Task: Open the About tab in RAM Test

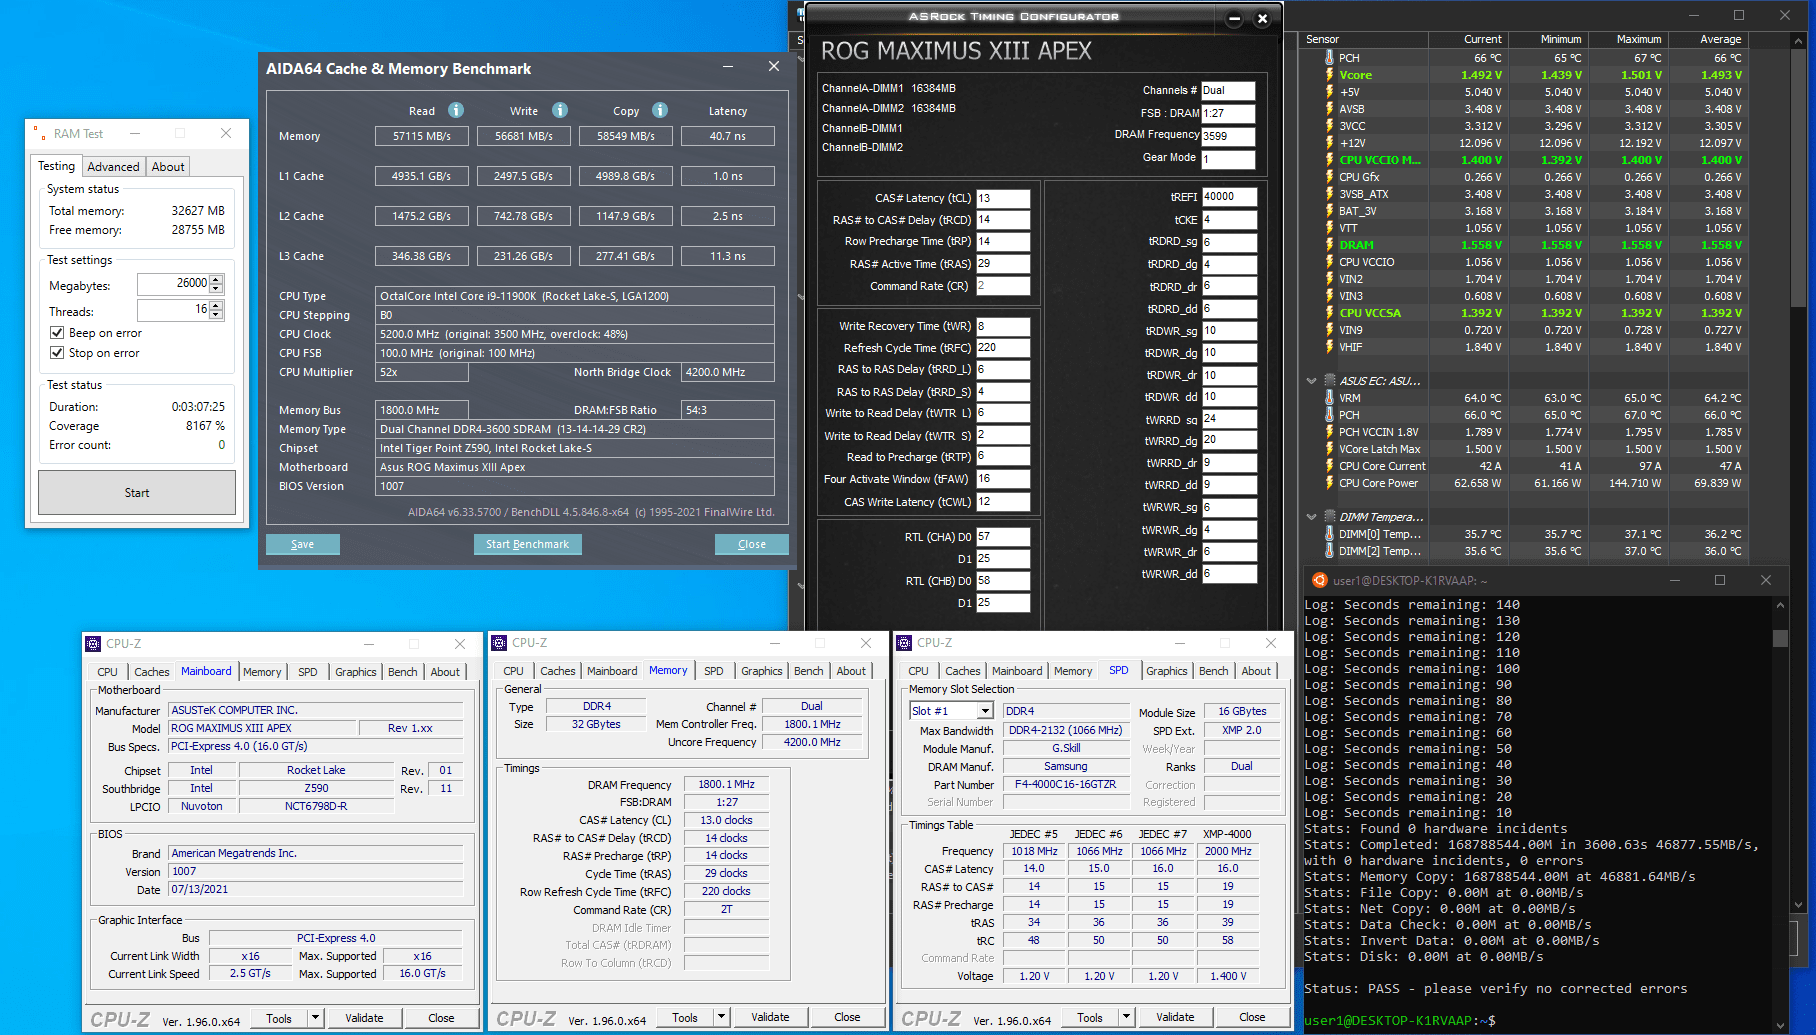Action: (168, 167)
